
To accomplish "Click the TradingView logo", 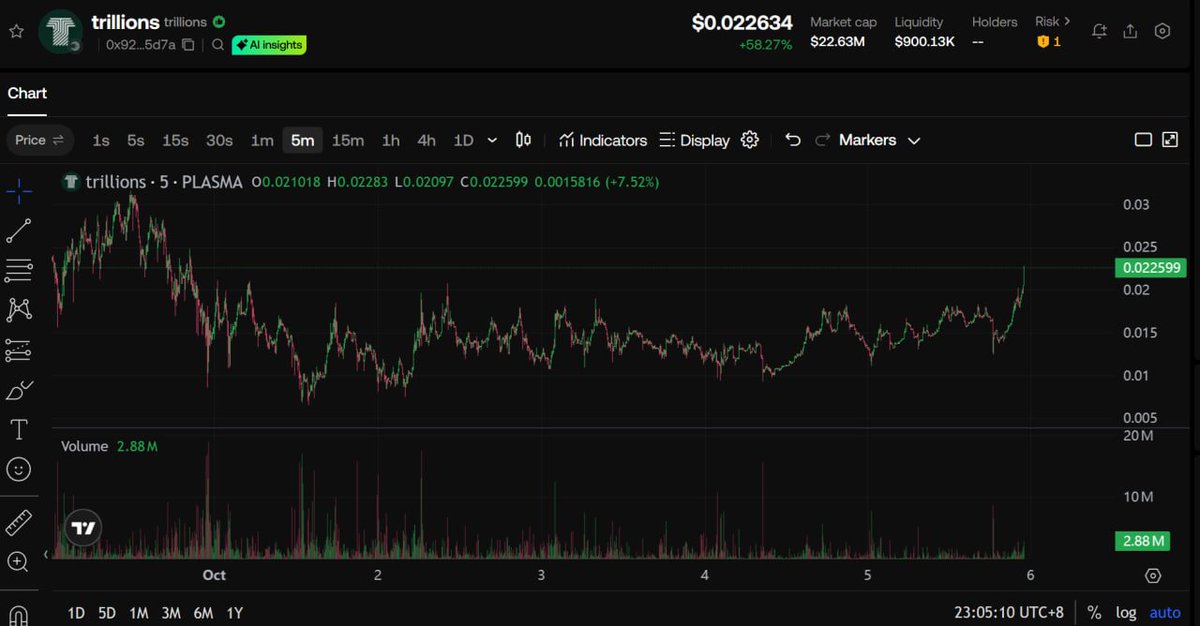I will (83, 527).
